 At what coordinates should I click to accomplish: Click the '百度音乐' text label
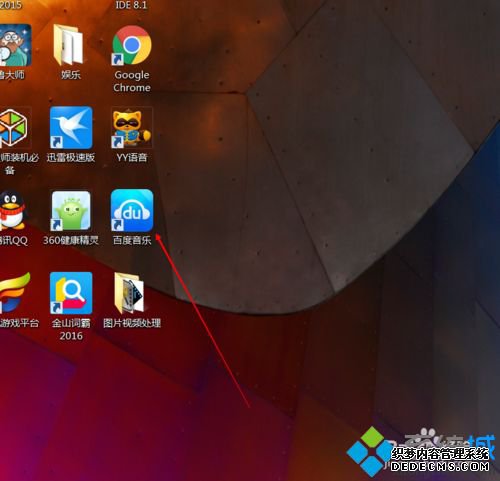coord(132,240)
